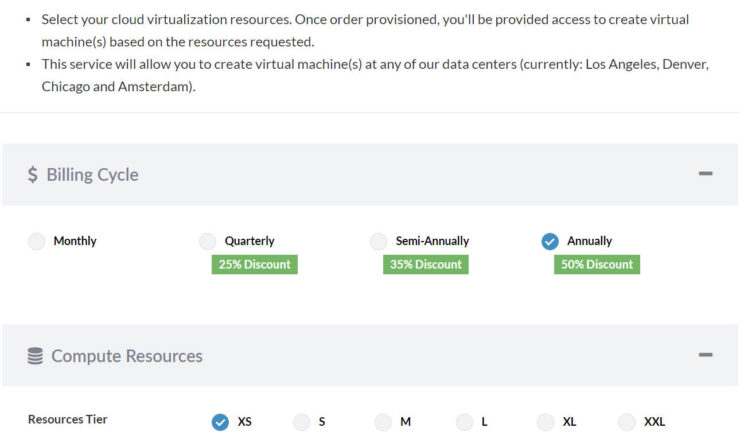
Task: Select the M resources tier
Action: pyautogui.click(x=383, y=422)
